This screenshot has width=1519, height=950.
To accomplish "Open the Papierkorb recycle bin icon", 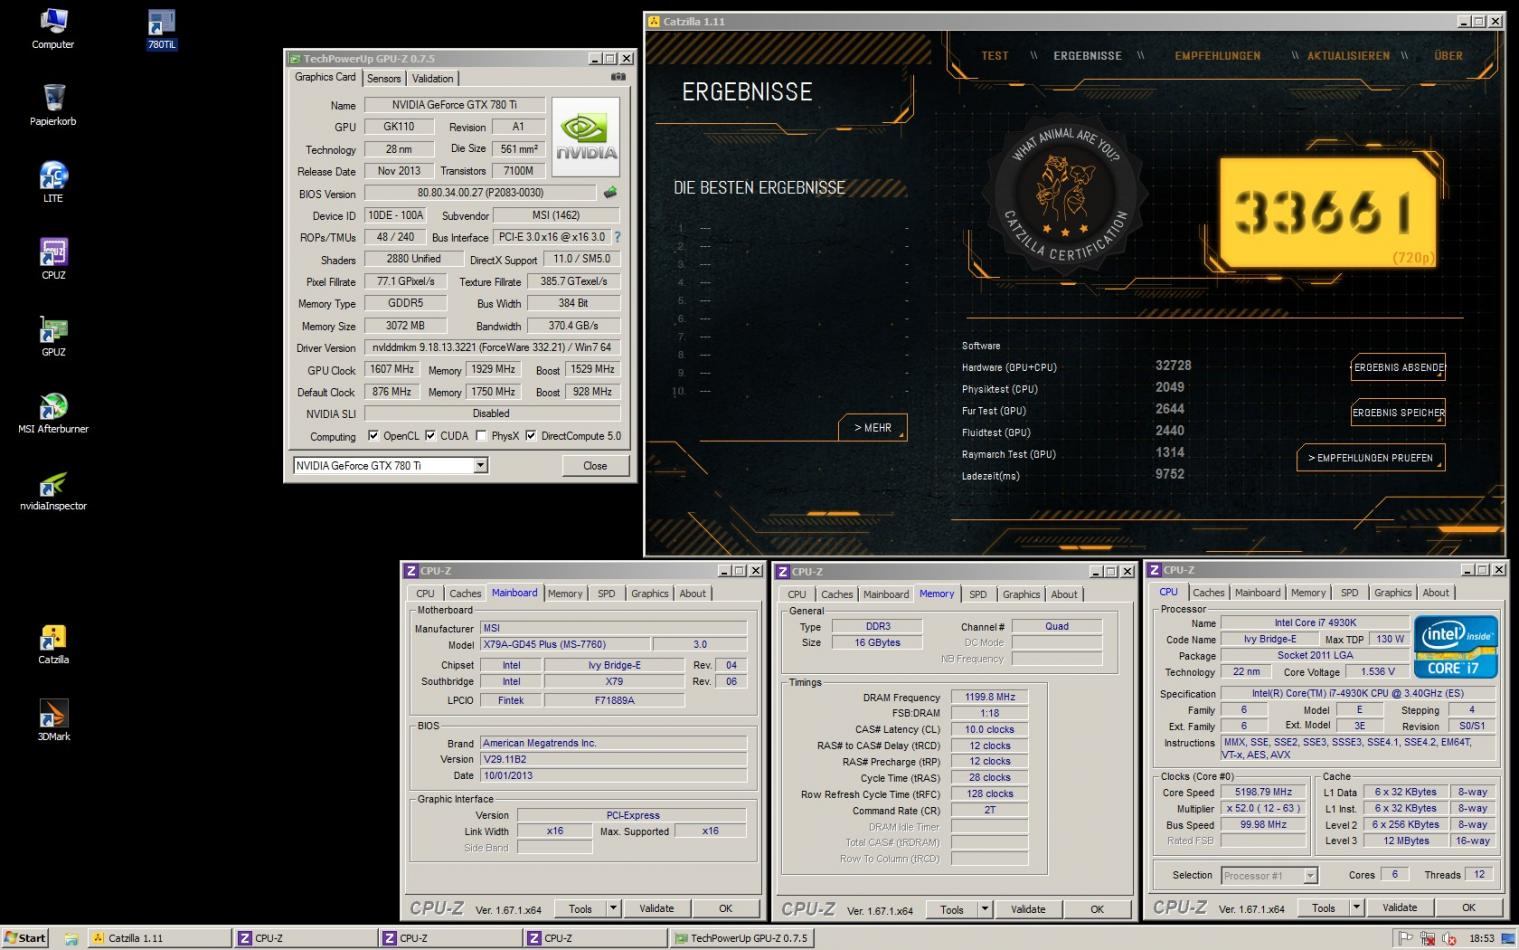I will pyautogui.click(x=53, y=105).
